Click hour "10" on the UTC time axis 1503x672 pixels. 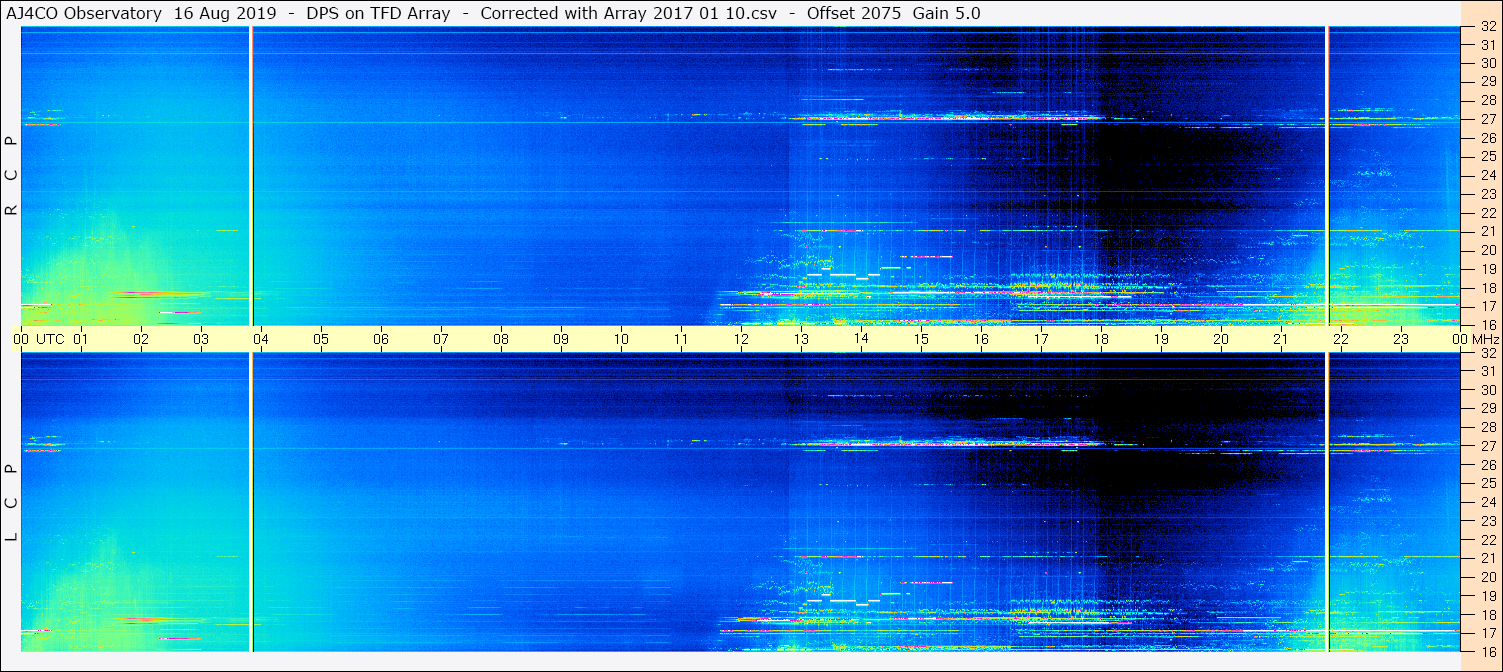[621, 339]
